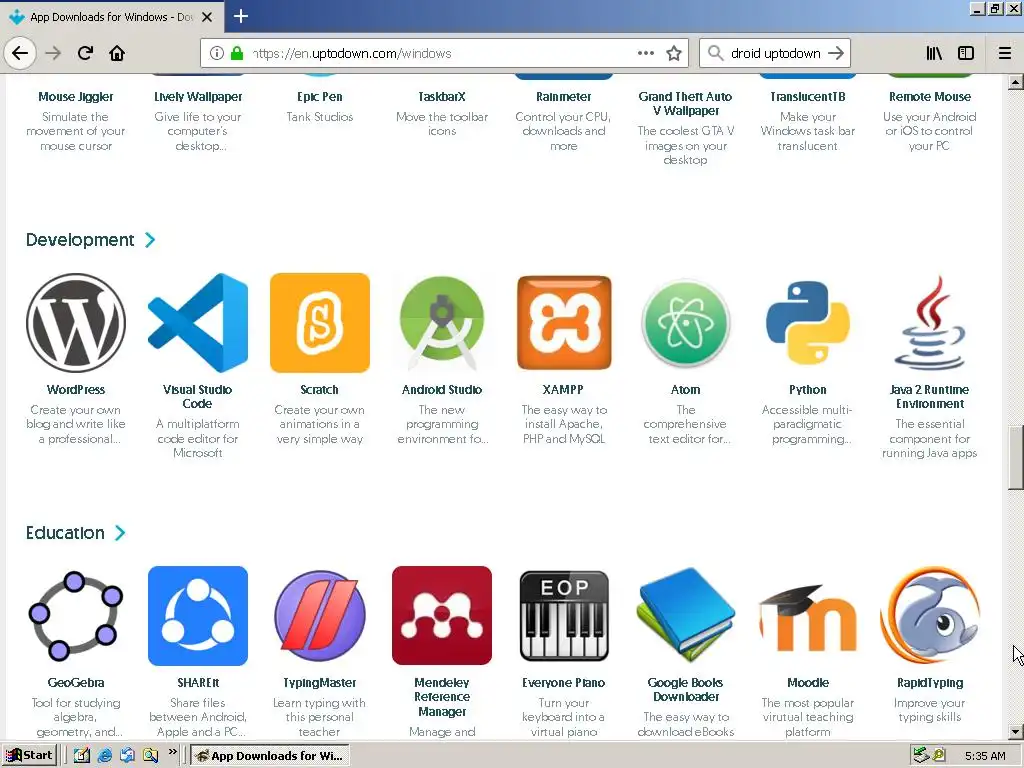Expand the Education category chevron
This screenshot has height=768, width=1024.
tap(120, 533)
